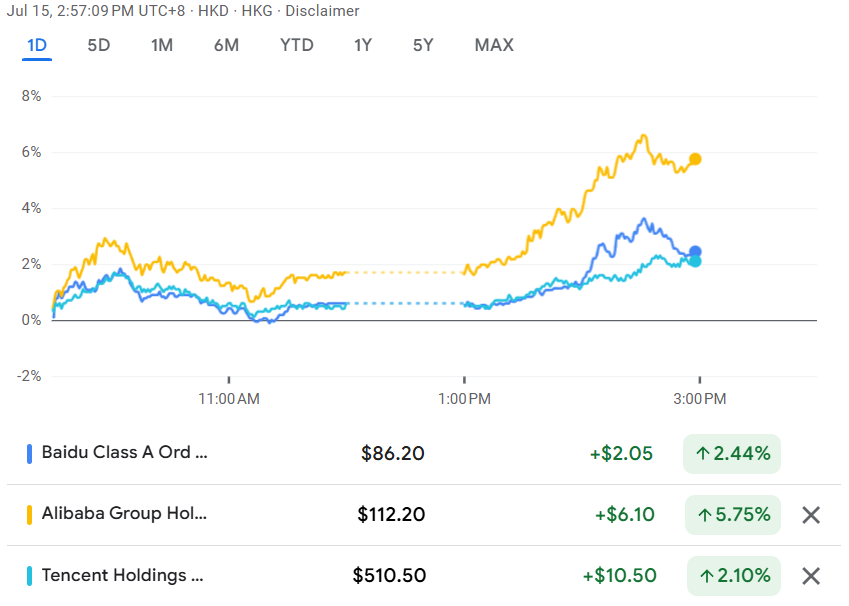Click the 3:00 PM axis label
Viewport: 849px width, 606px height.
[x=700, y=399]
